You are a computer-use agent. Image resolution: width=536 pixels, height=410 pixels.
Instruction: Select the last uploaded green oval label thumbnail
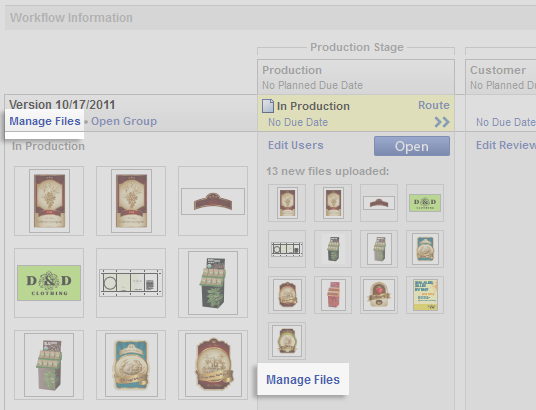tap(287, 341)
